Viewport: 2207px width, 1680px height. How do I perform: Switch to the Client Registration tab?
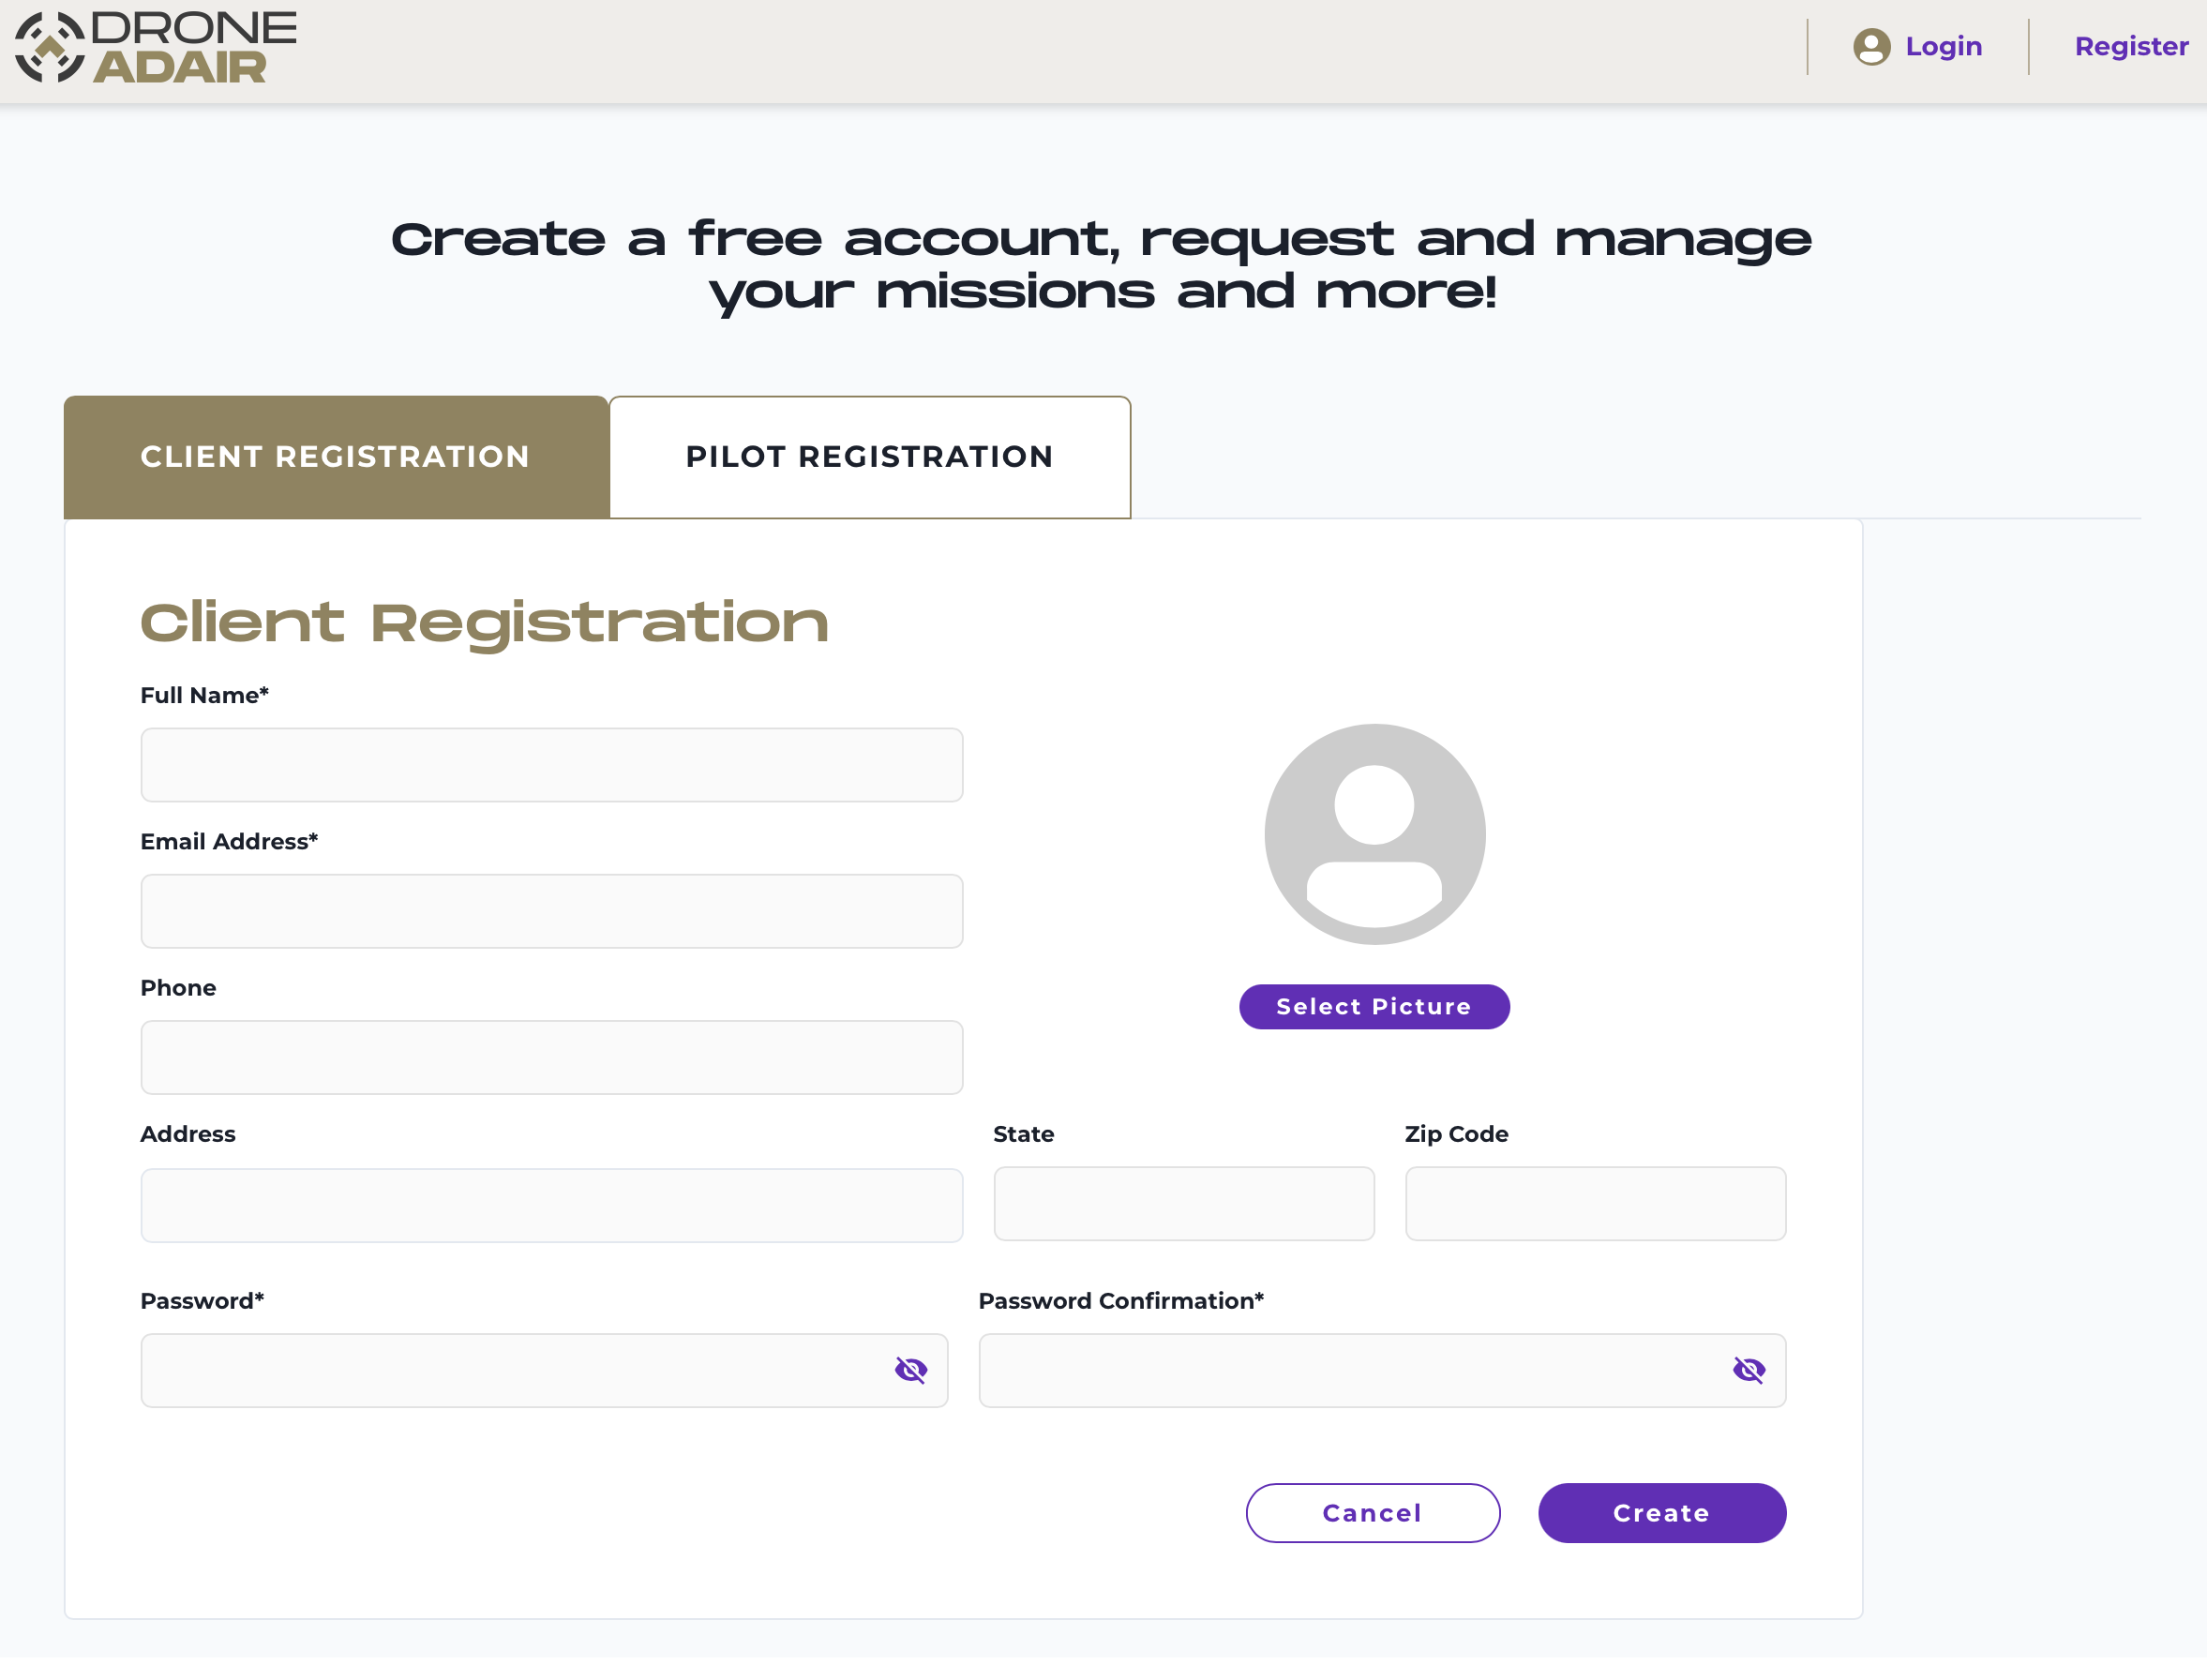click(336, 457)
